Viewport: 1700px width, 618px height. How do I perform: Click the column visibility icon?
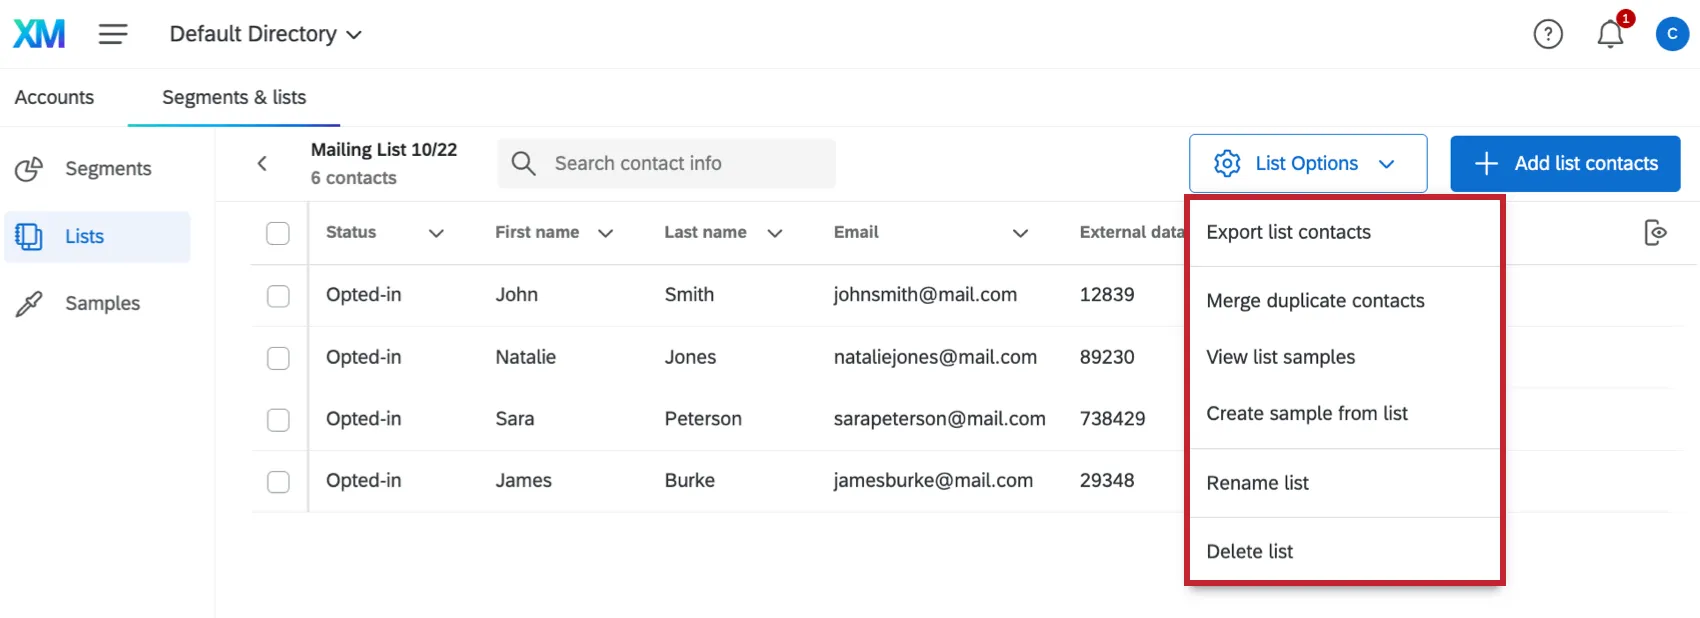point(1655,233)
